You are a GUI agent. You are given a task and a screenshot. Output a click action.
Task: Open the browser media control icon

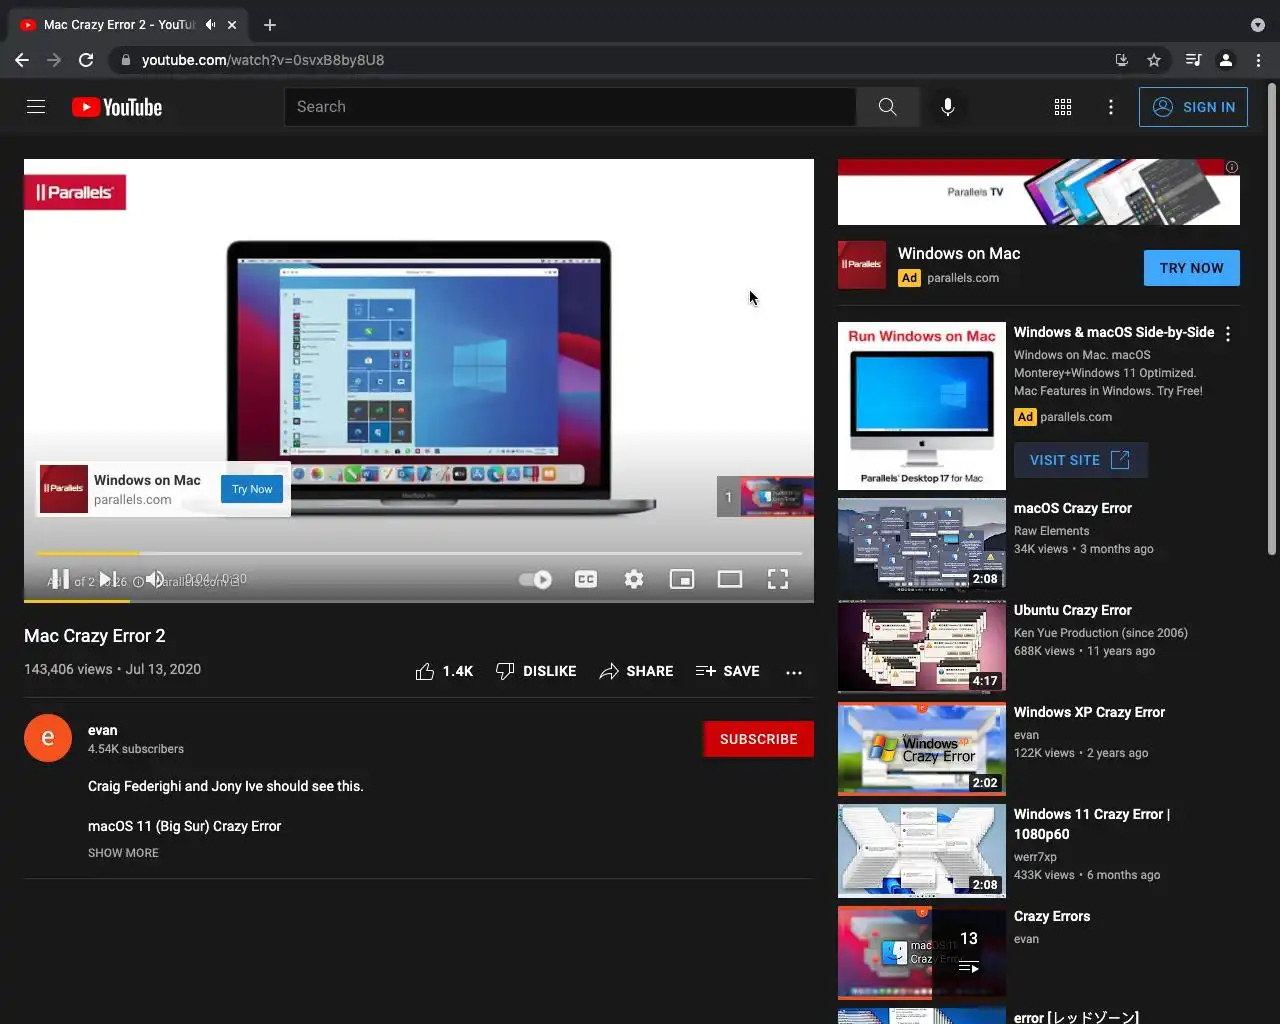pos(1193,60)
